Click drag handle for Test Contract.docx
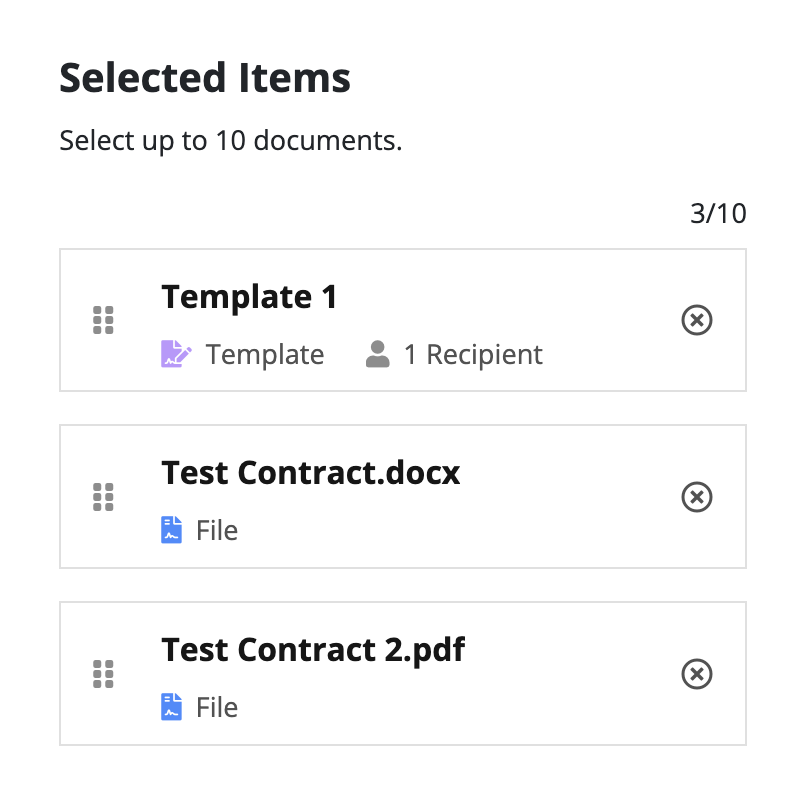This screenshot has height=798, width=796. [103, 497]
